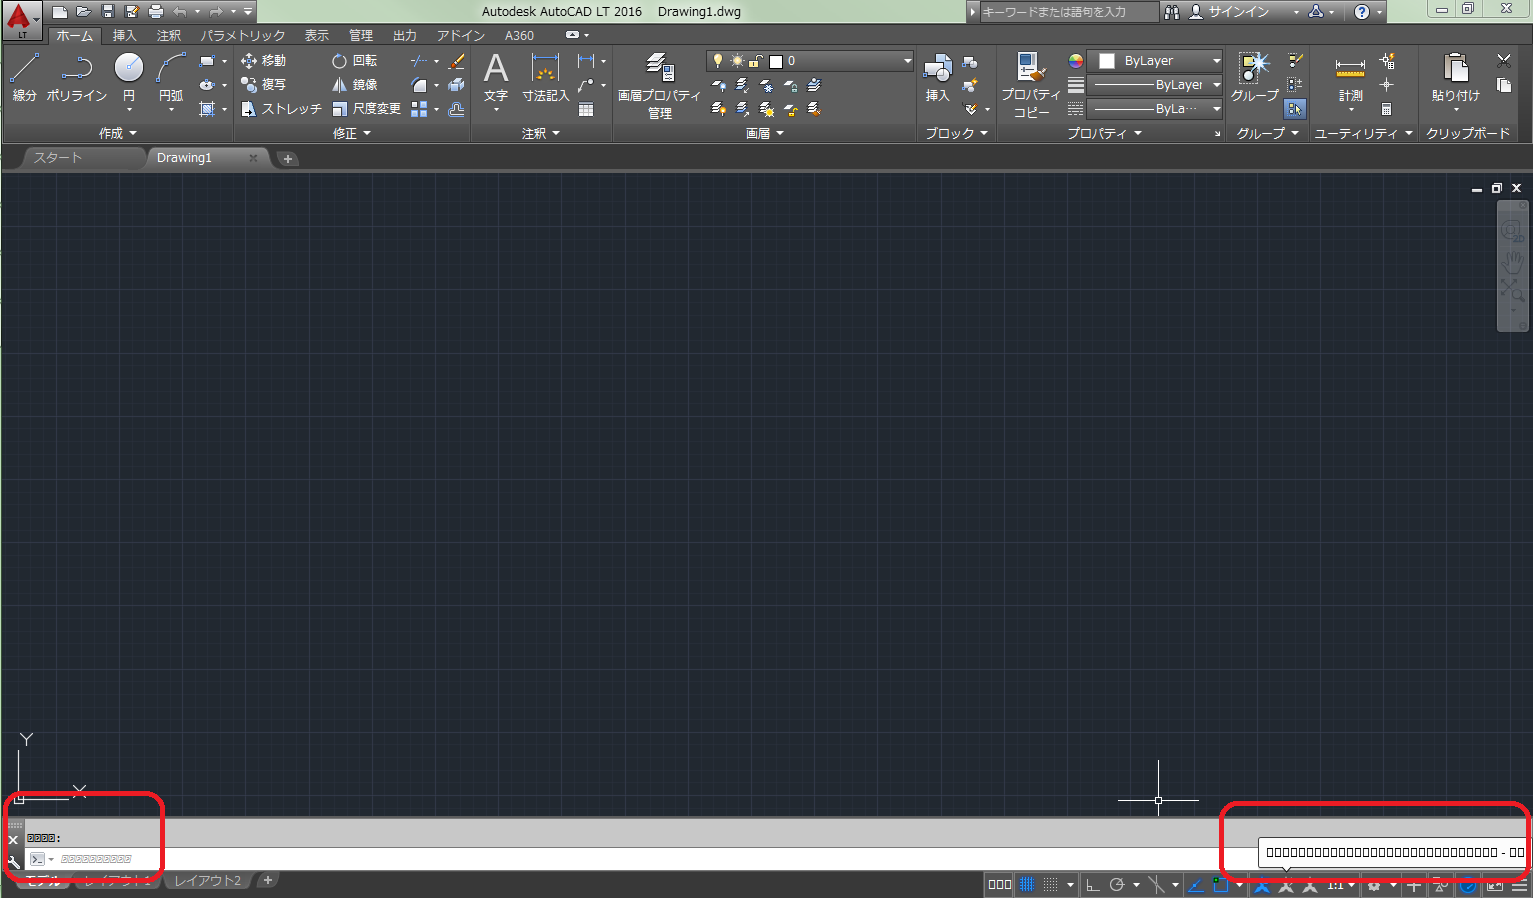Toggle grid display in status bar
Screen dimensions: 1533x898
click(x=1026, y=885)
